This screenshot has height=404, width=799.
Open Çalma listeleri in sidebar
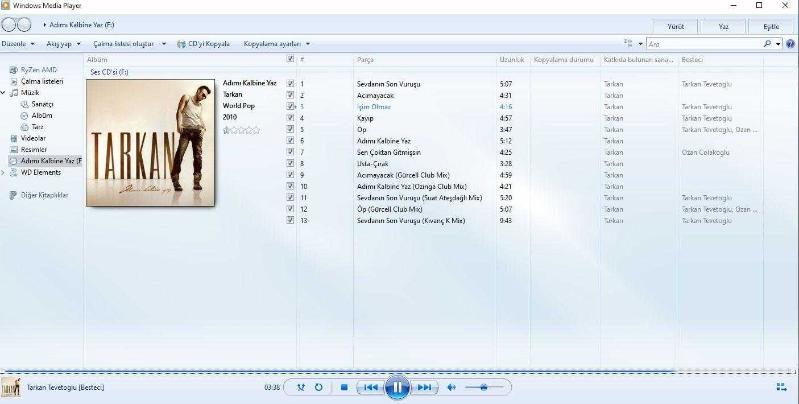pos(42,82)
